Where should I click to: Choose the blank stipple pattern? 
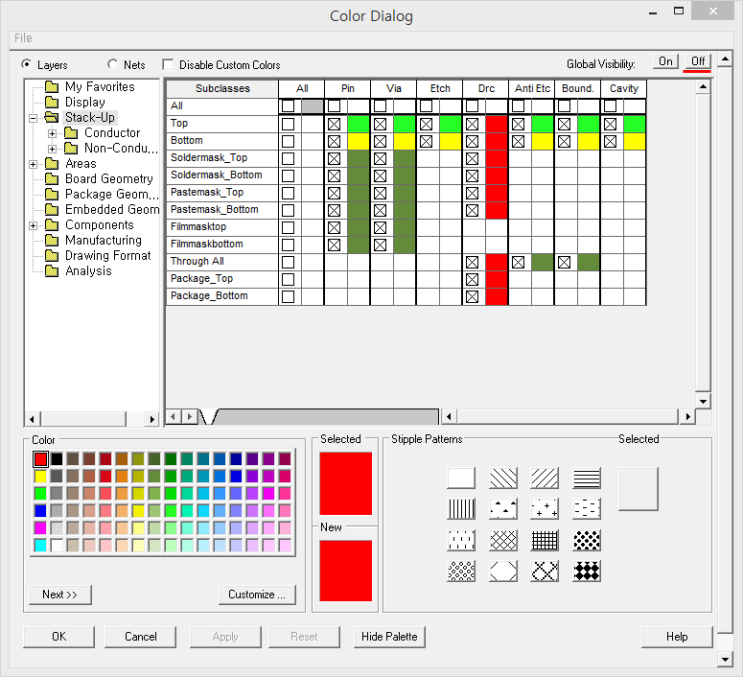(461, 478)
